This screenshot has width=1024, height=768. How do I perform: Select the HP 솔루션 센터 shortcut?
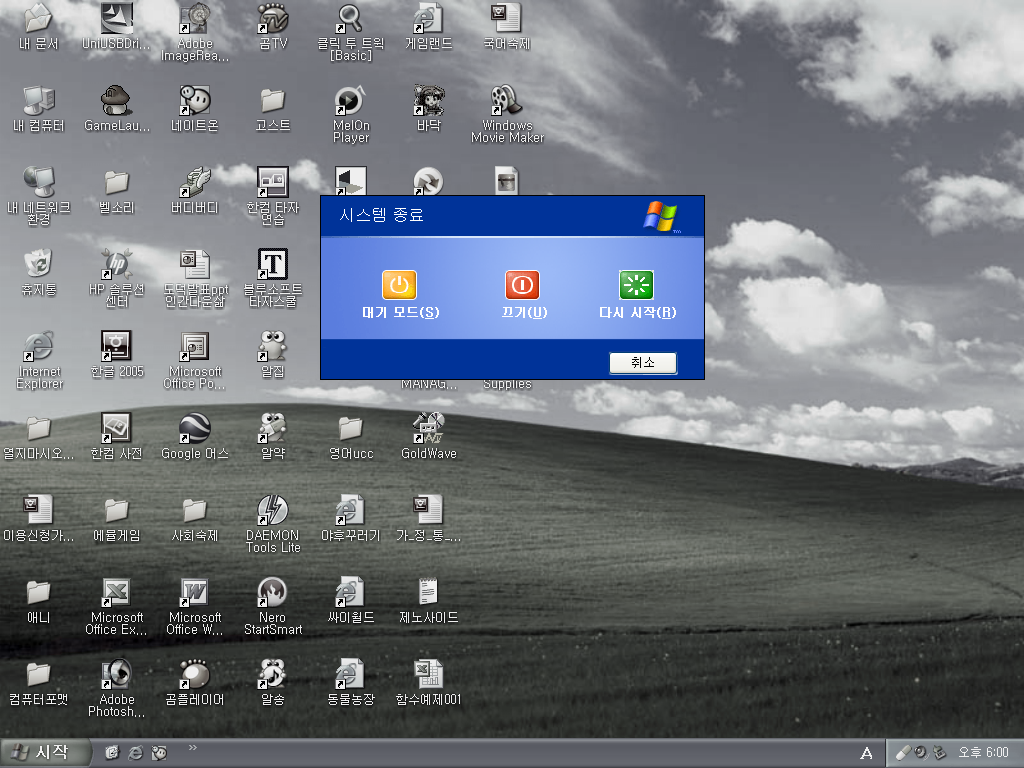pyautogui.click(x=116, y=279)
